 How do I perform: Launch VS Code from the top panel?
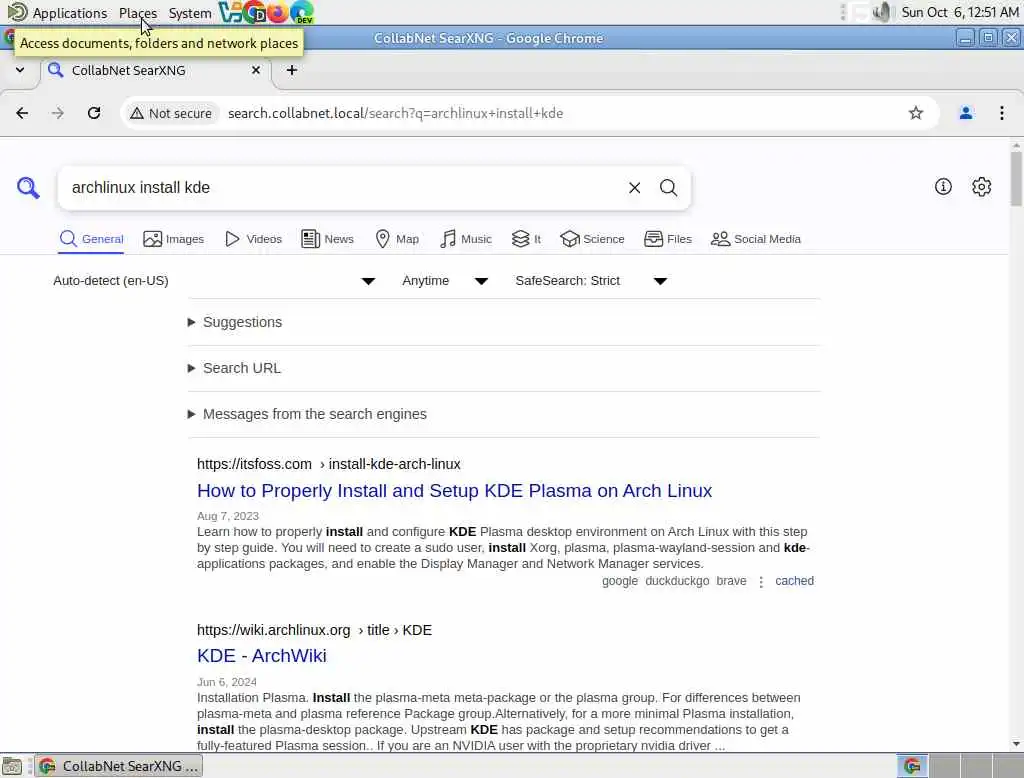click(x=230, y=12)
